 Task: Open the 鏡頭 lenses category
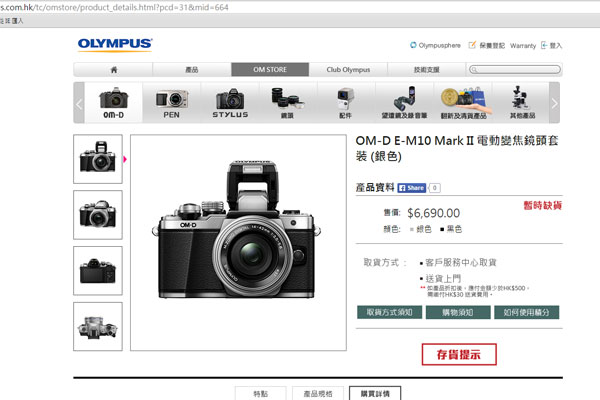pos(288,103)
